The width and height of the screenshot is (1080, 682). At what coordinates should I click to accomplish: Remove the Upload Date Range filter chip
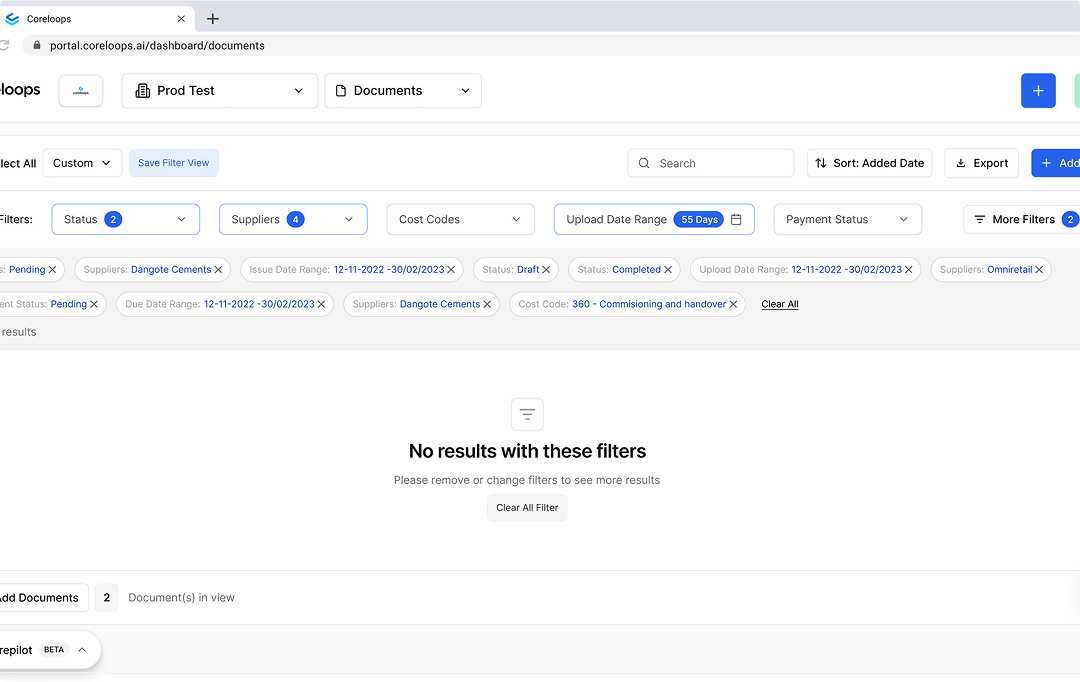click(x=908, y=269)
